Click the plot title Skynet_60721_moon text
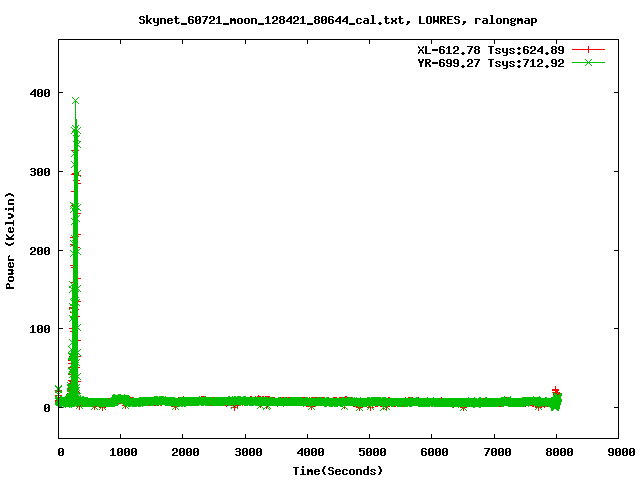640x480 pixels. (x=338, y=20)
